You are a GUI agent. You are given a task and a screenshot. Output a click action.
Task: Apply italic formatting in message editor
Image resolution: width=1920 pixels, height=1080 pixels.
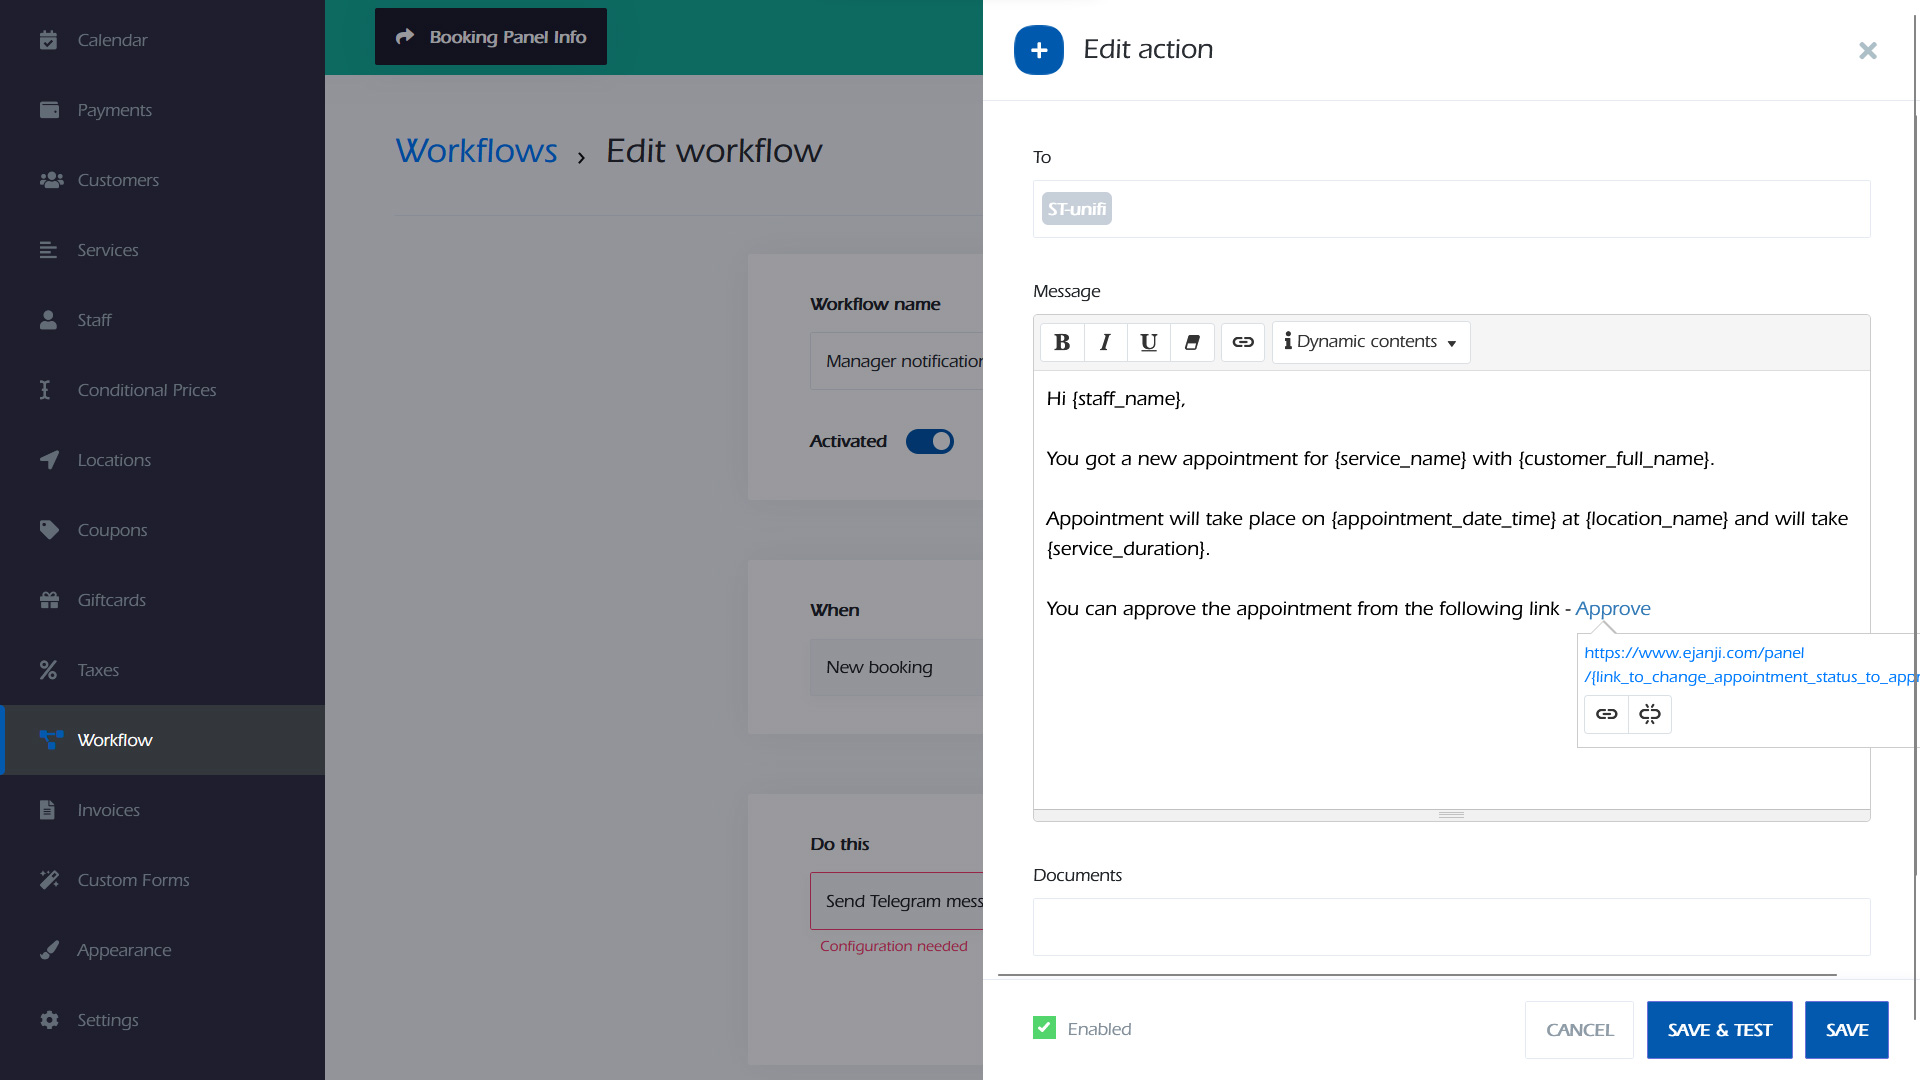coord(1105,342)
